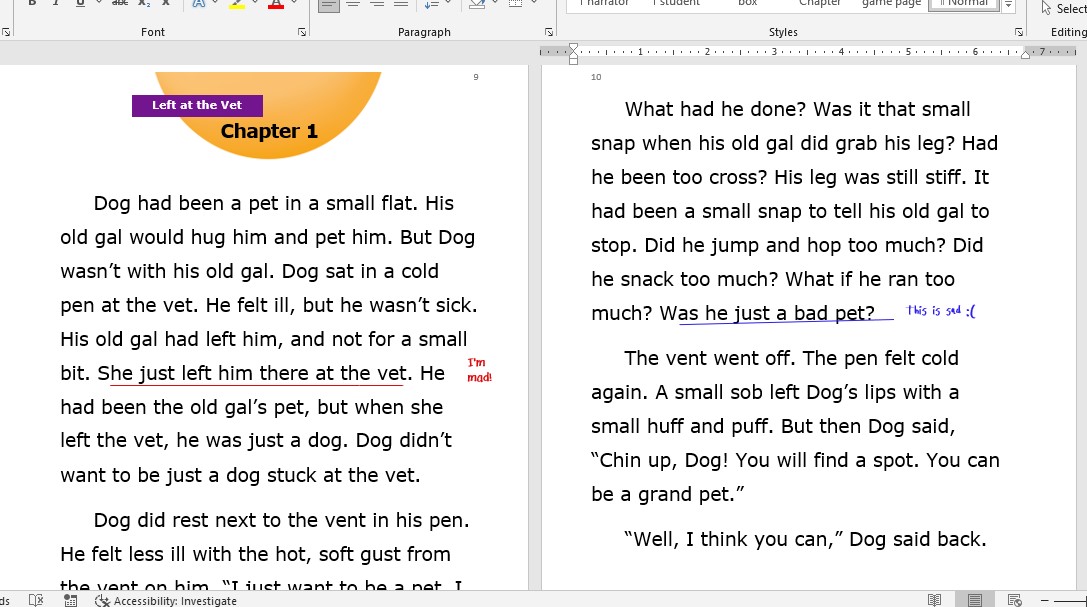1087x607 pixels.
Task: Apply the narrator style
Action: tap(604, 3)
